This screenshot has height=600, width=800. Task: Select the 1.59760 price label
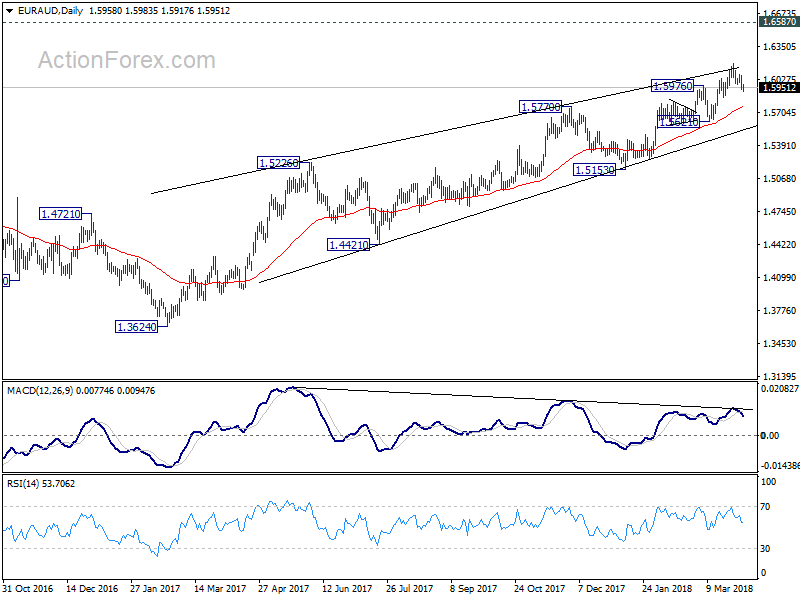point(672,86)
